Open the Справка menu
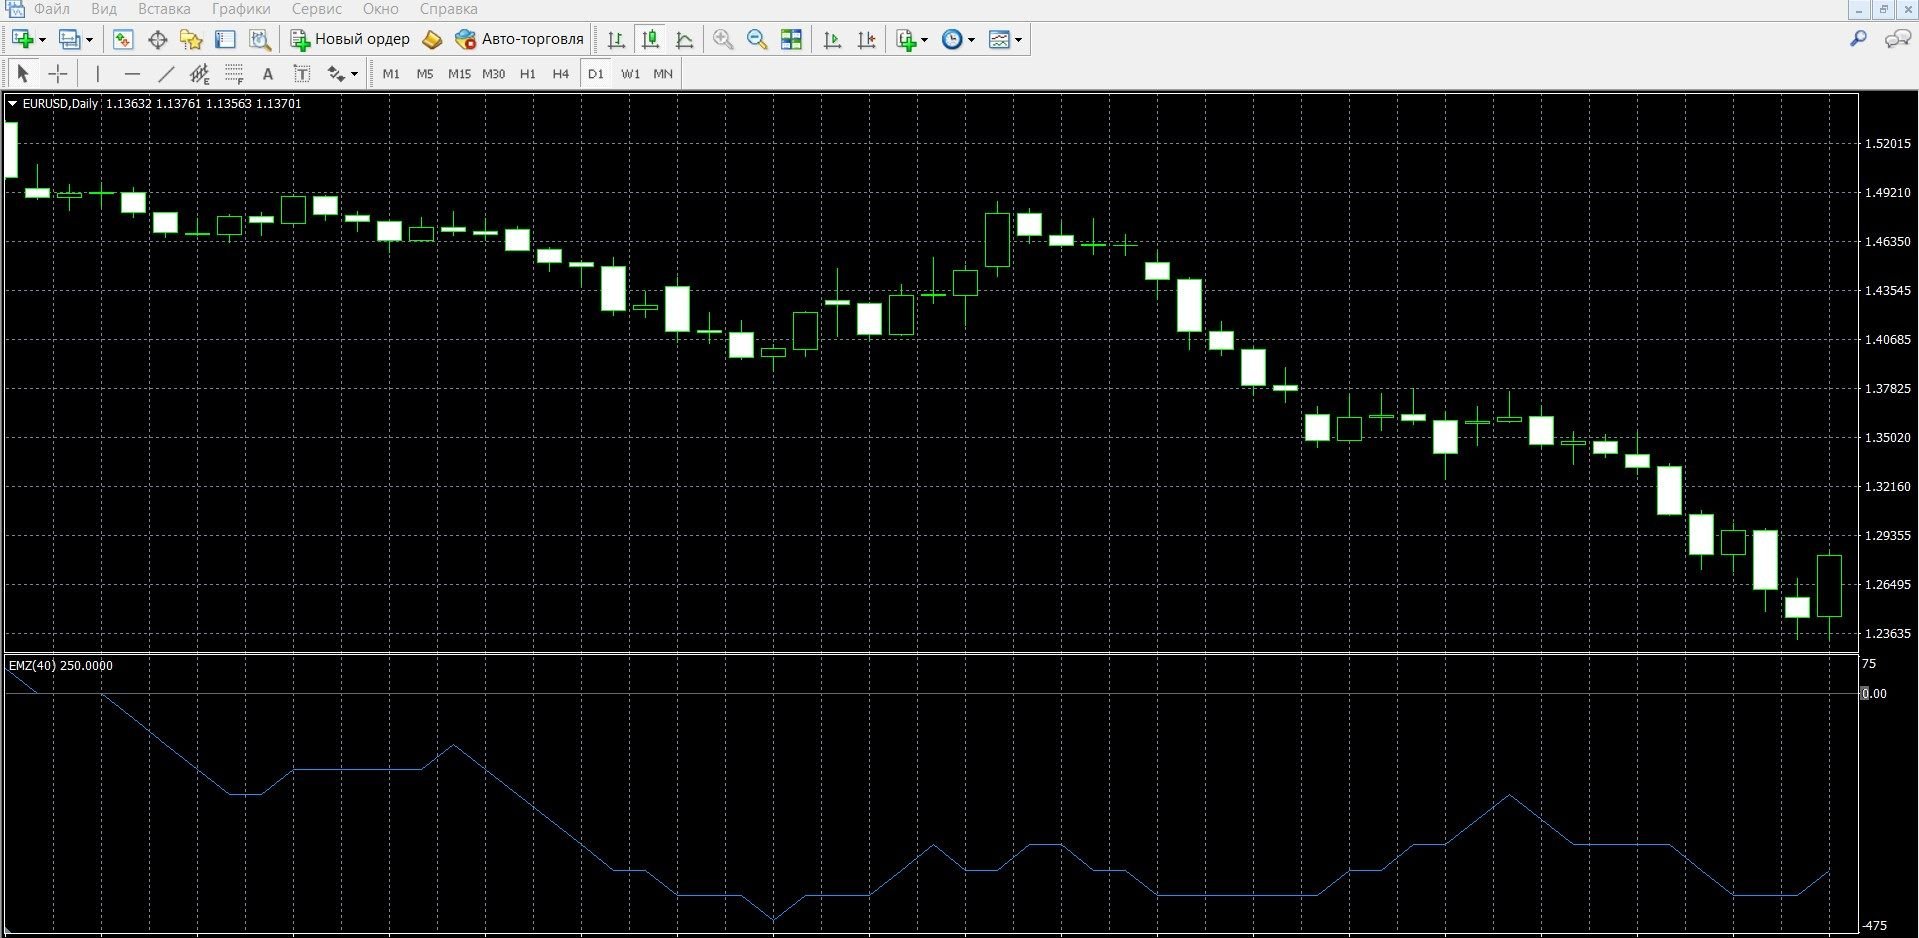1919x938 pixels. pos(449,9)
